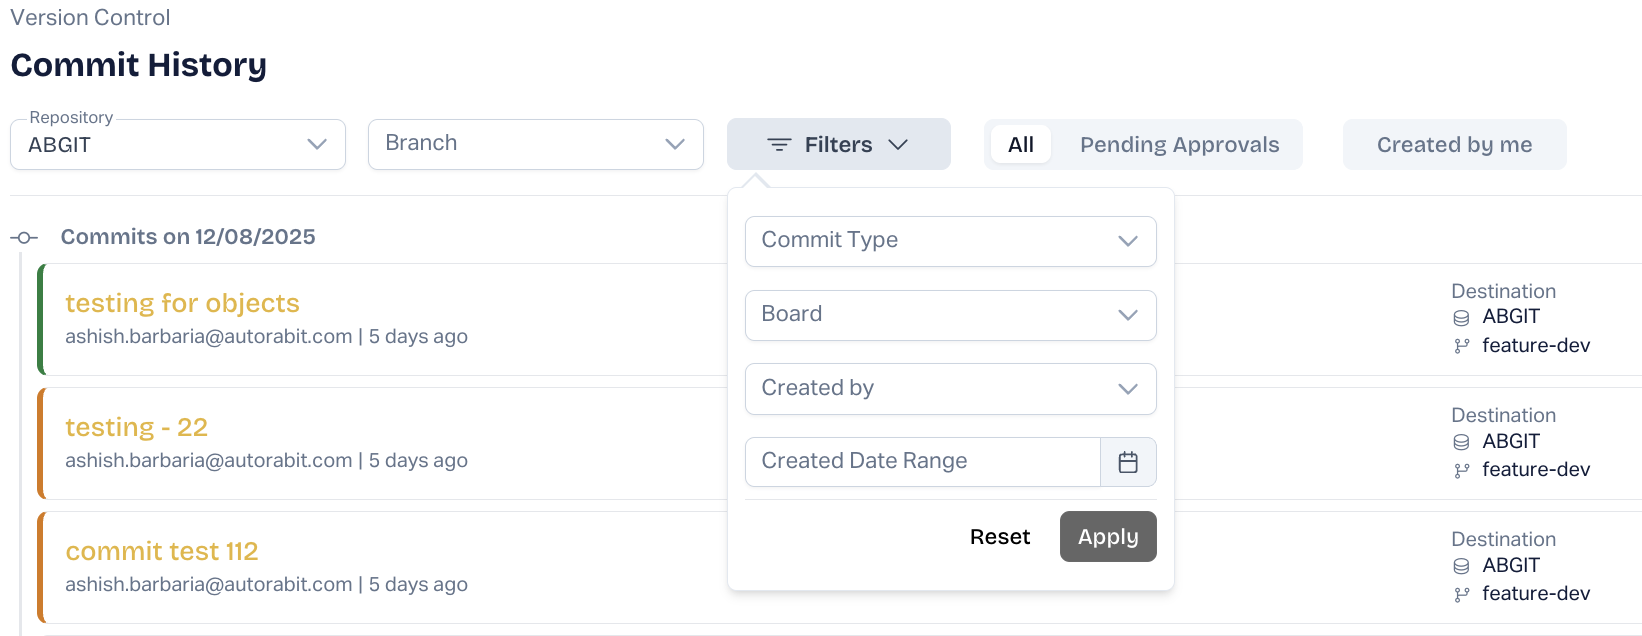
Task: Toggle the Created by me filter
Action: click(x=1454, y=145)
